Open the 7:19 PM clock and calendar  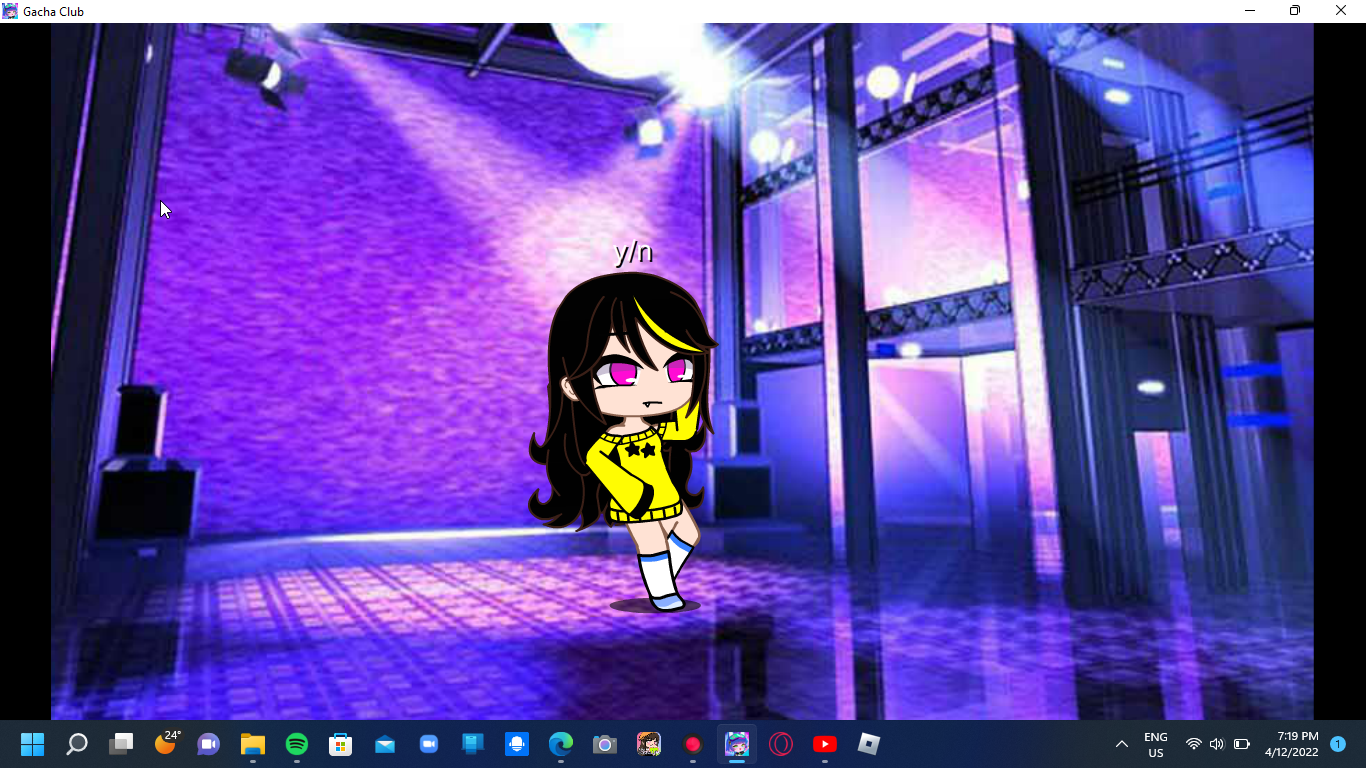click(x=1291, y=744)
